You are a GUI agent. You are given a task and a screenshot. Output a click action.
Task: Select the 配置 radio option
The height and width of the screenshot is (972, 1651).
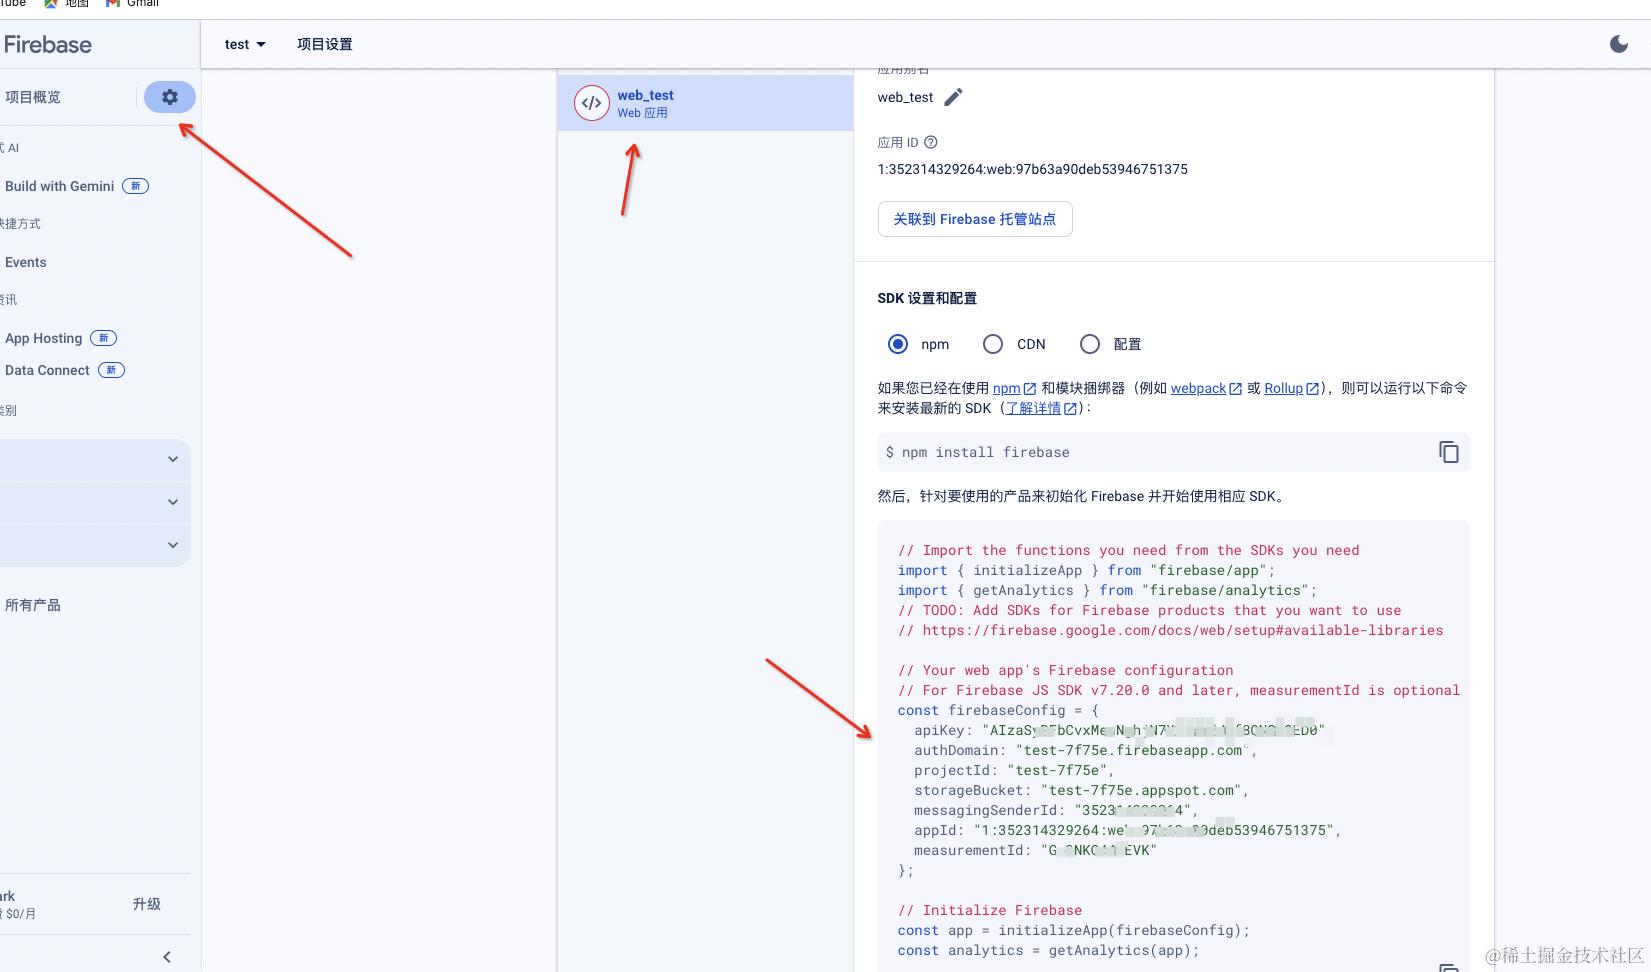click(x=1090, y=344)
